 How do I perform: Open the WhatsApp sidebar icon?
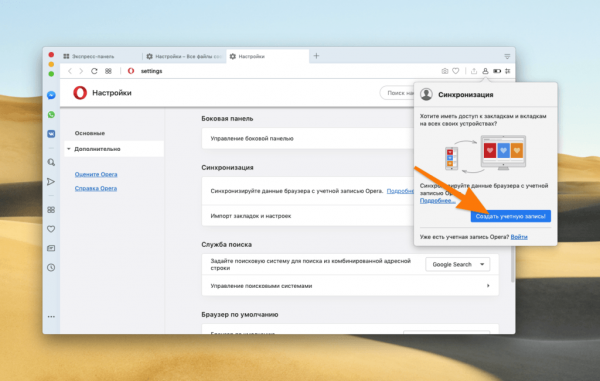[x=51, y=114]
